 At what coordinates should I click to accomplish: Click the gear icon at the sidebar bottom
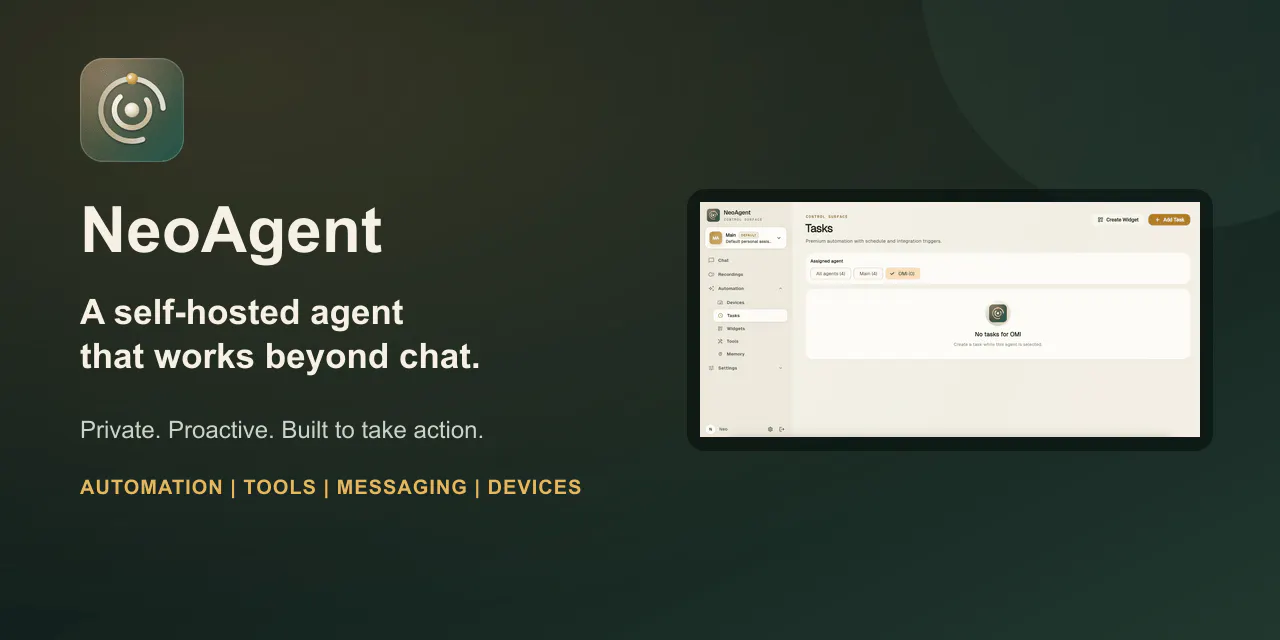(770, 429)
